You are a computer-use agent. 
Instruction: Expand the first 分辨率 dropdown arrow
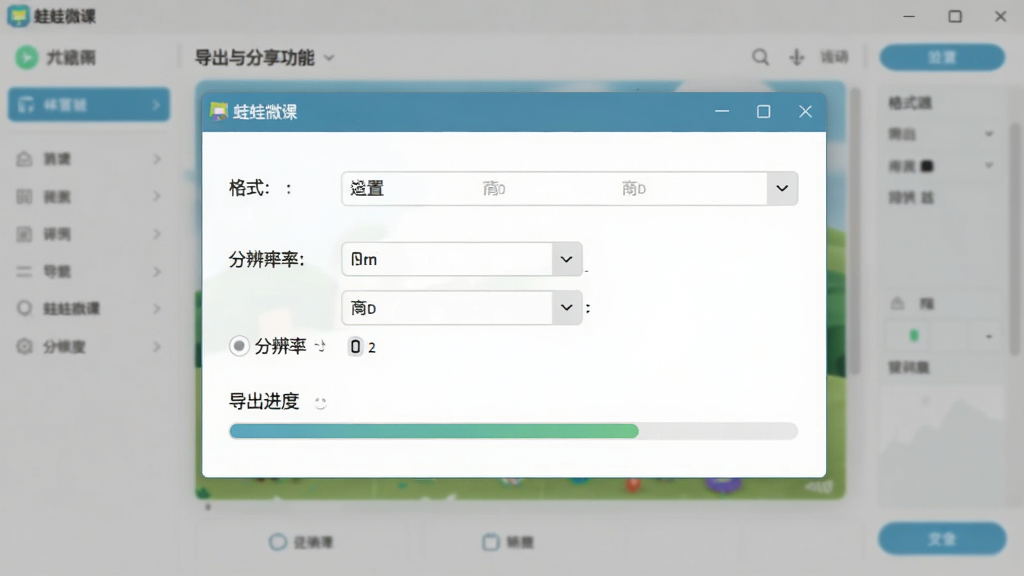pyautogui.click(x=566, y=259)
